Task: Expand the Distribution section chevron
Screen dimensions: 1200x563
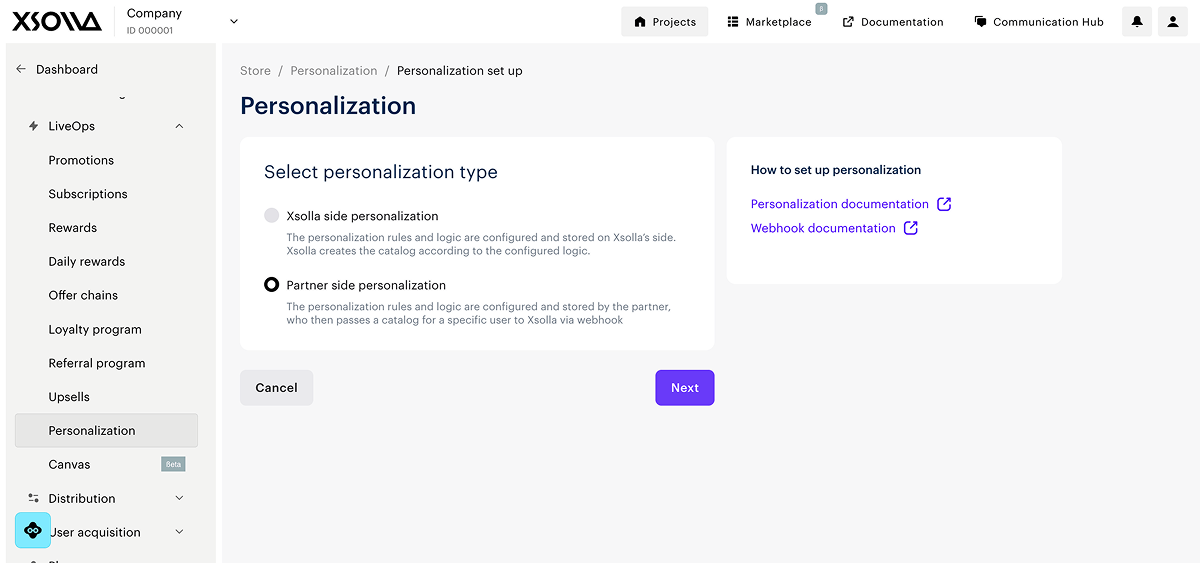Action: click(x=179, y=498)
